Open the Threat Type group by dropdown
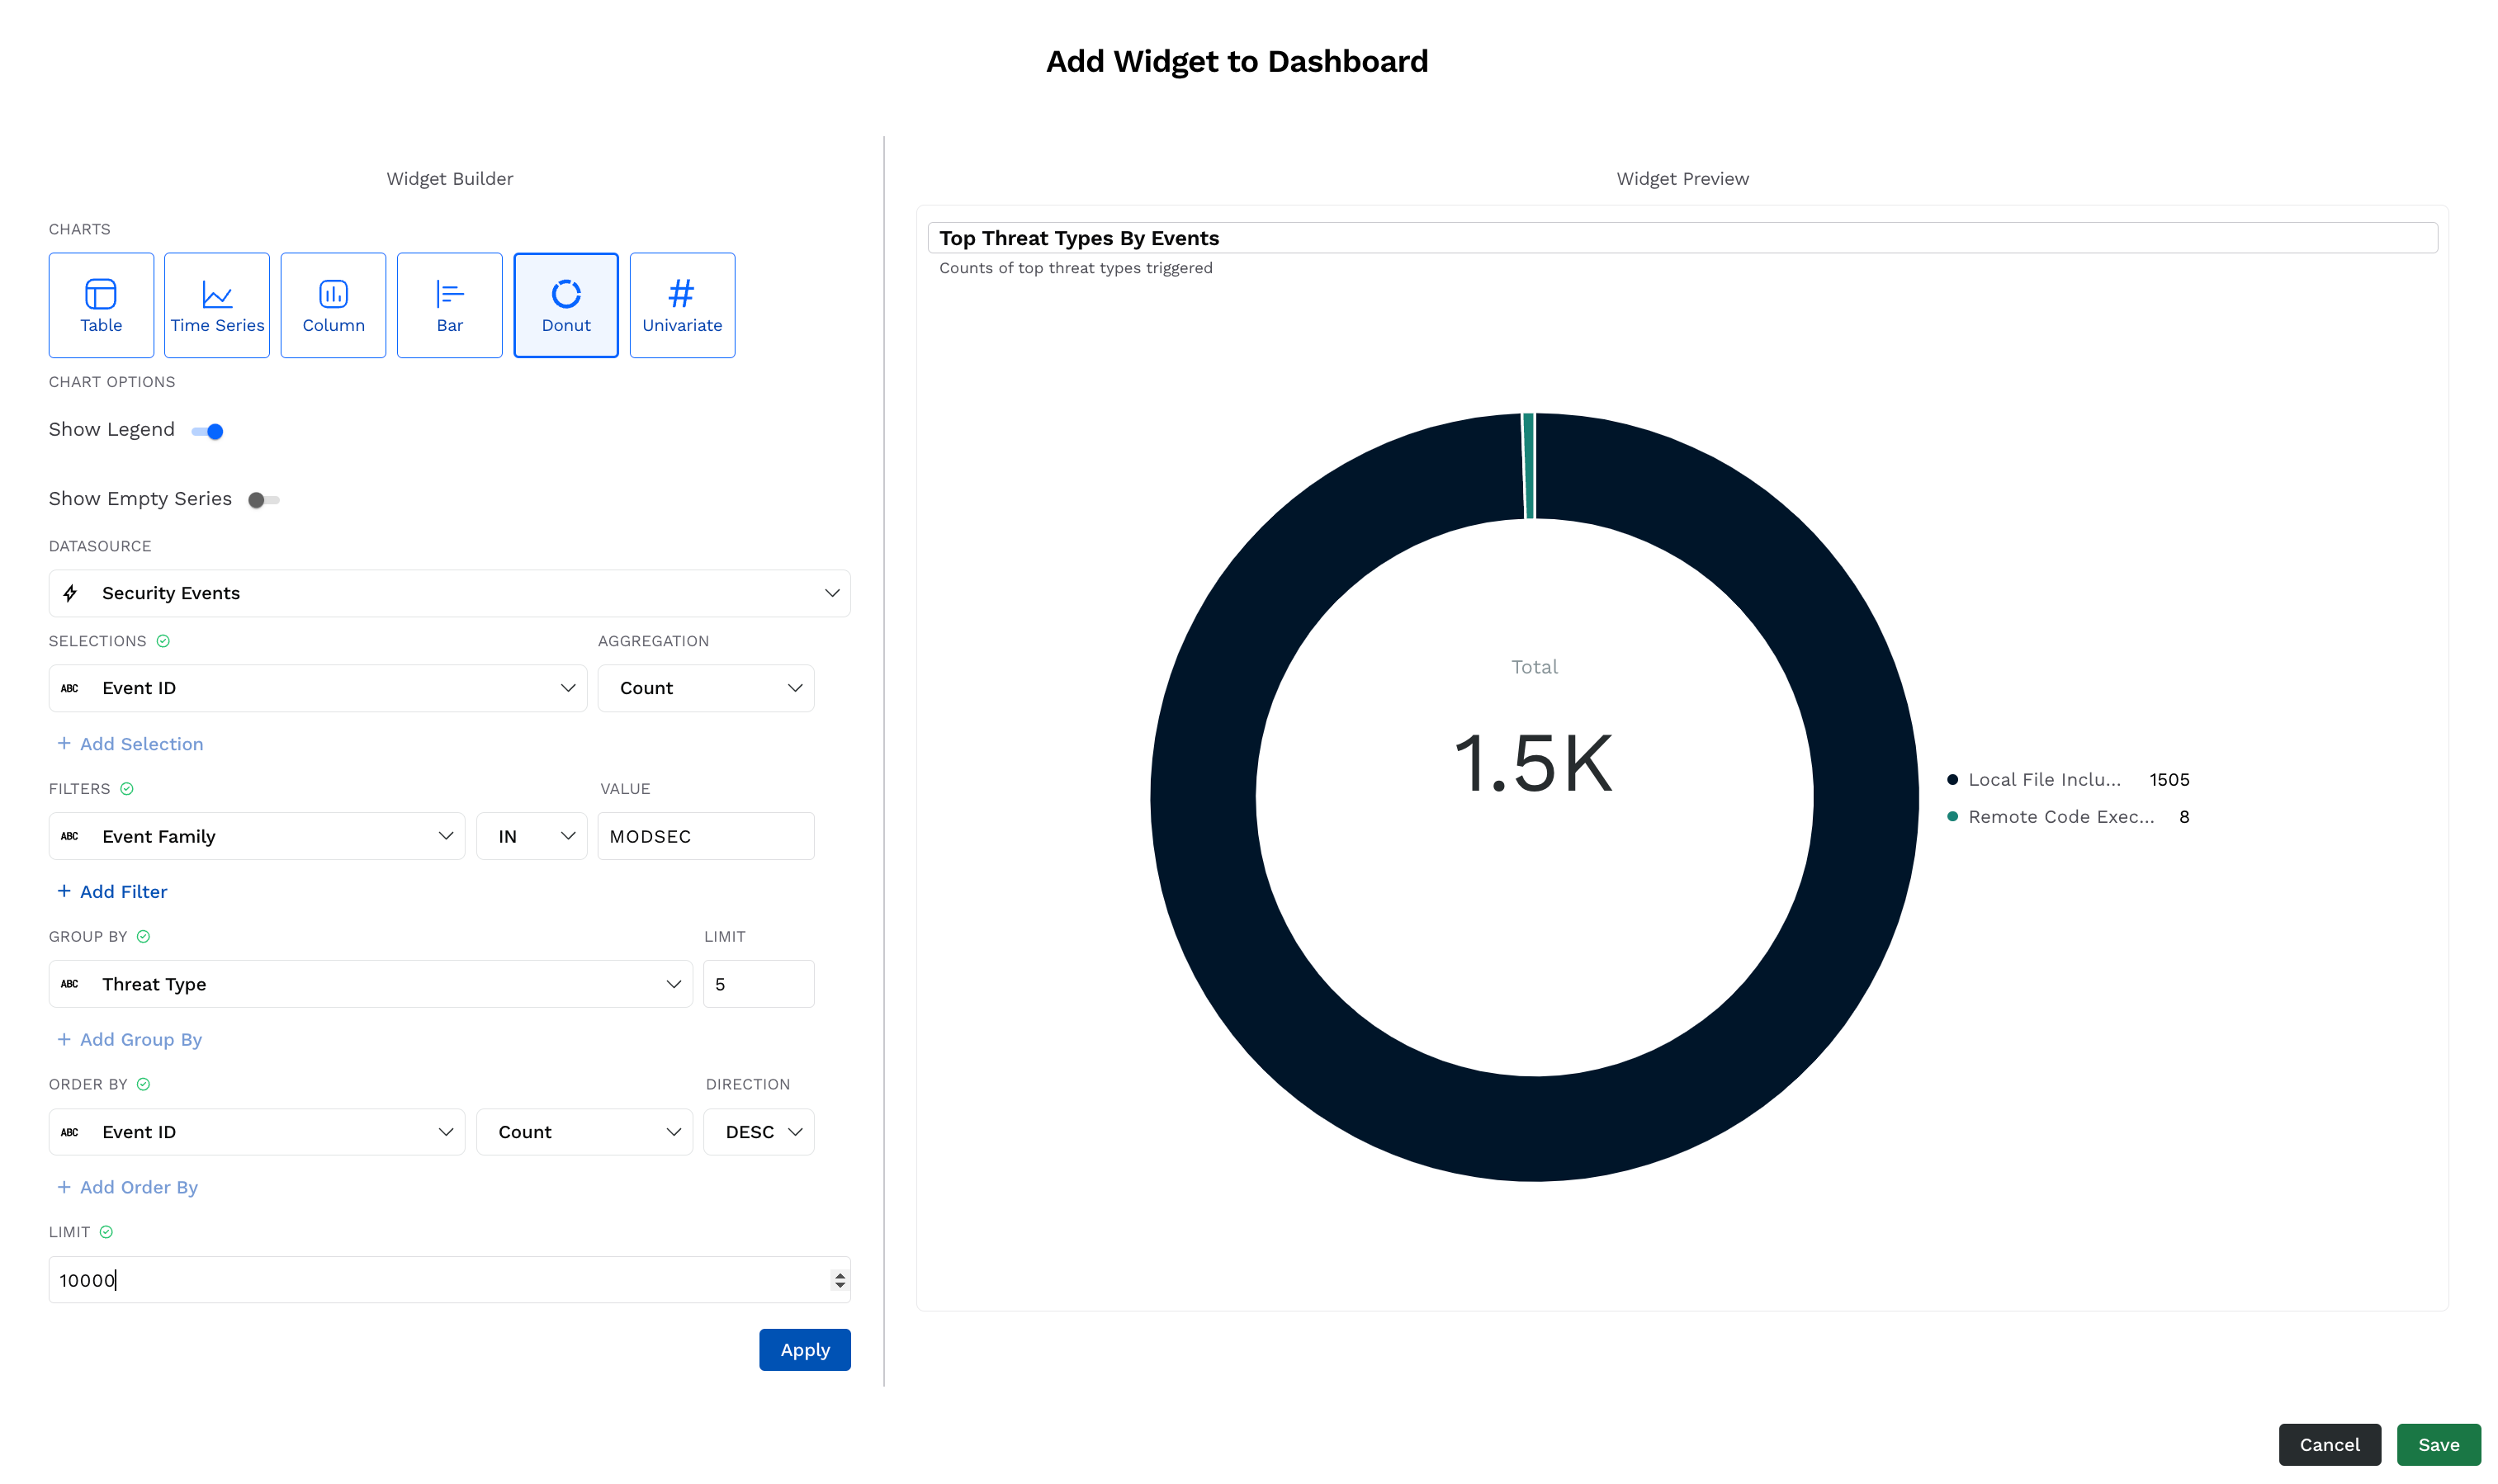Viewport: 2498px width, 1484px height. (x=370, y=984)
